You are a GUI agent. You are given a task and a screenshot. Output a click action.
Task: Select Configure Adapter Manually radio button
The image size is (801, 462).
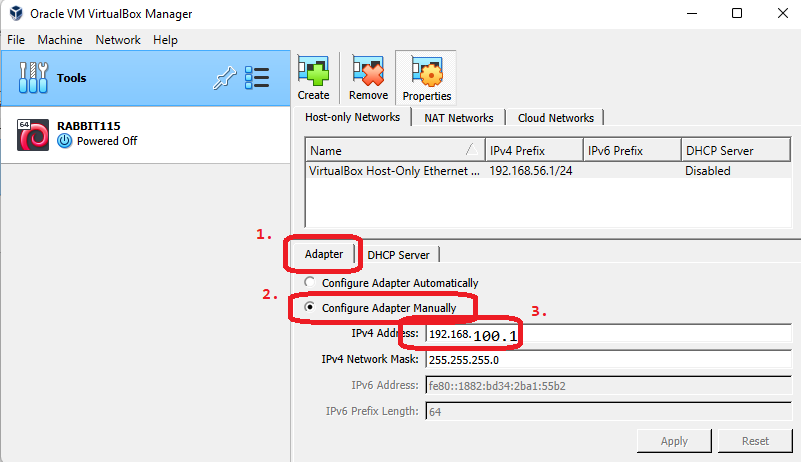click(x=310, y=307)
